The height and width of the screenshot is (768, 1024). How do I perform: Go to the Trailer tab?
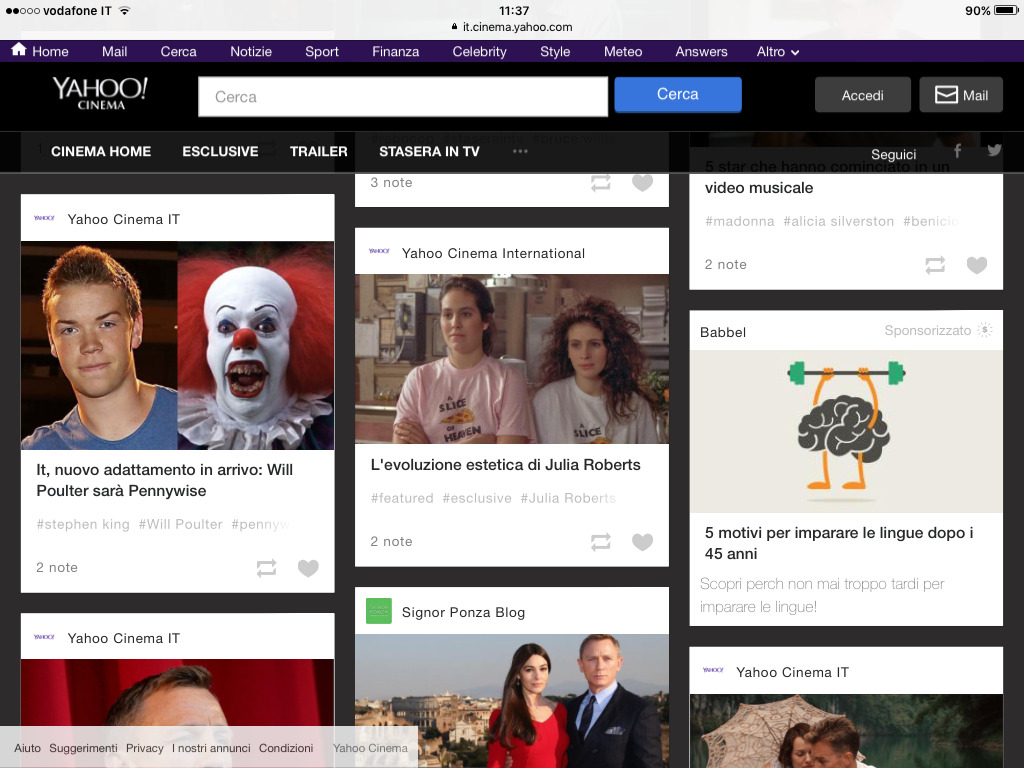click(318, 152)
